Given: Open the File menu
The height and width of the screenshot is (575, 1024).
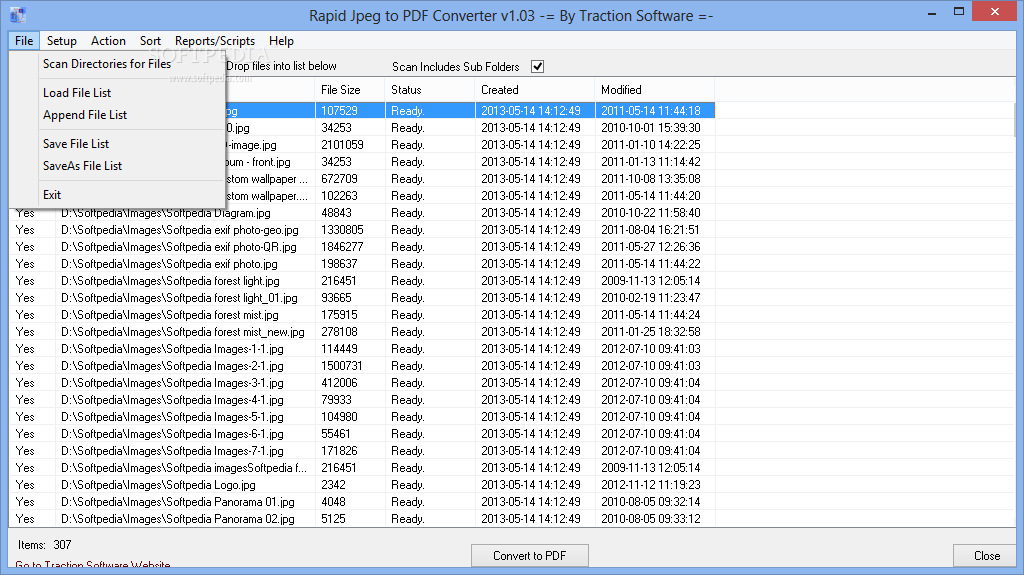Looking at the screenshot, I should (x=24, y=41).
